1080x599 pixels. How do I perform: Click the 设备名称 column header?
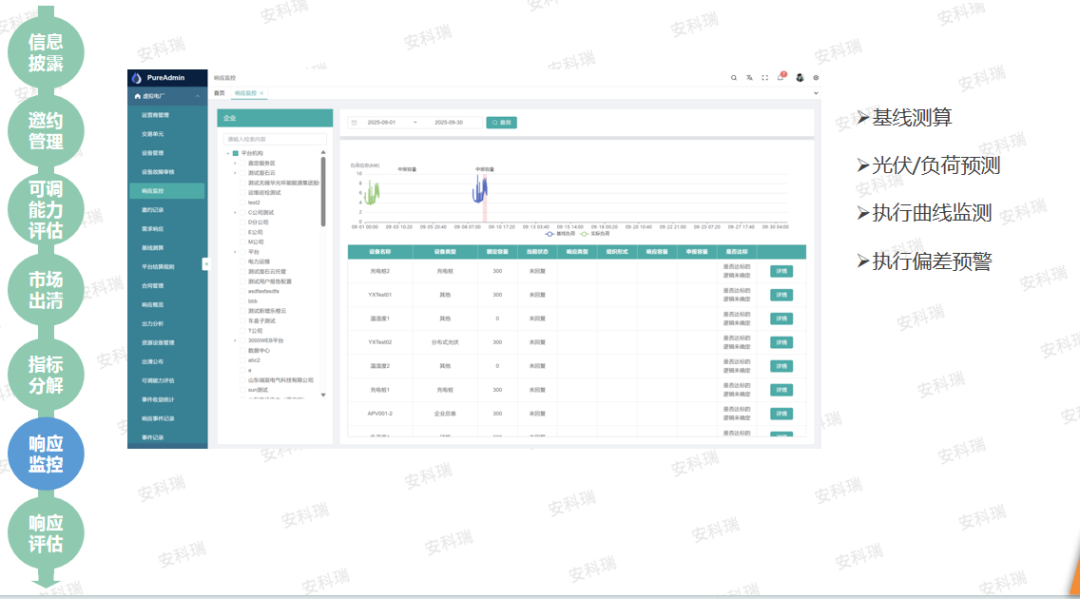[380, 252]
